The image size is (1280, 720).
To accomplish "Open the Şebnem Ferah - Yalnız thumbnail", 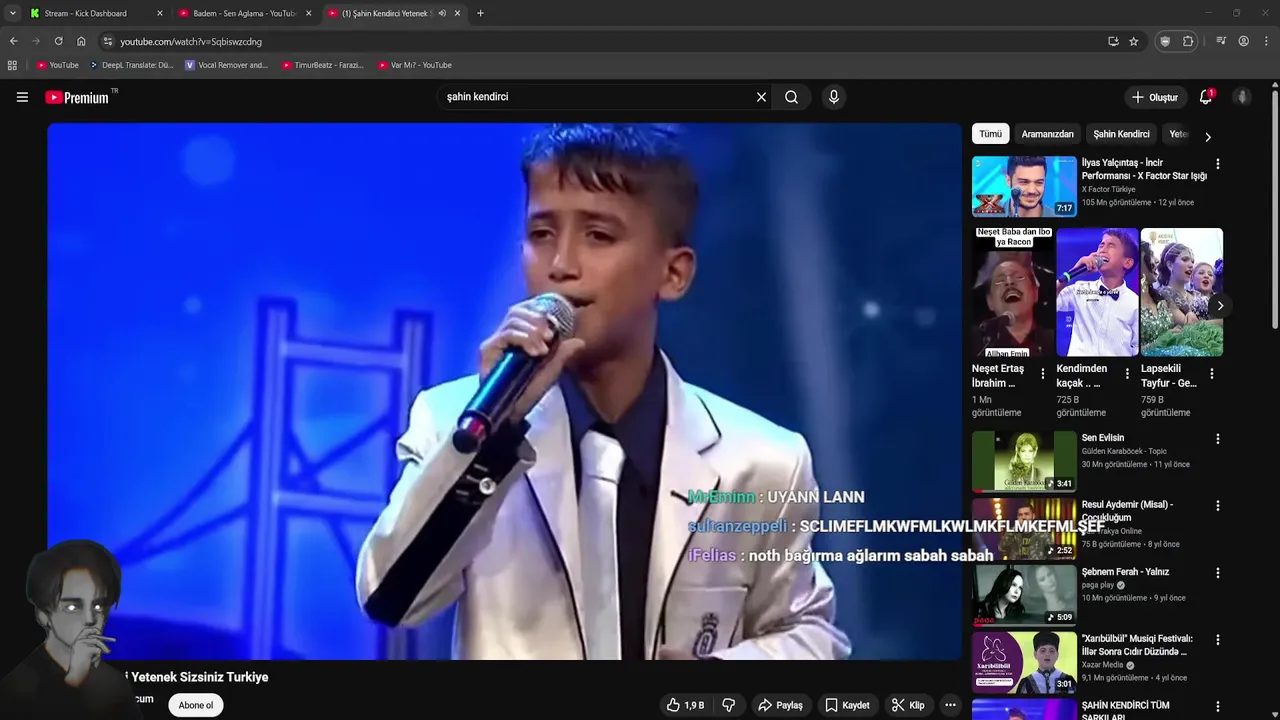I will pyautogui.click(x=1024, y=595).
